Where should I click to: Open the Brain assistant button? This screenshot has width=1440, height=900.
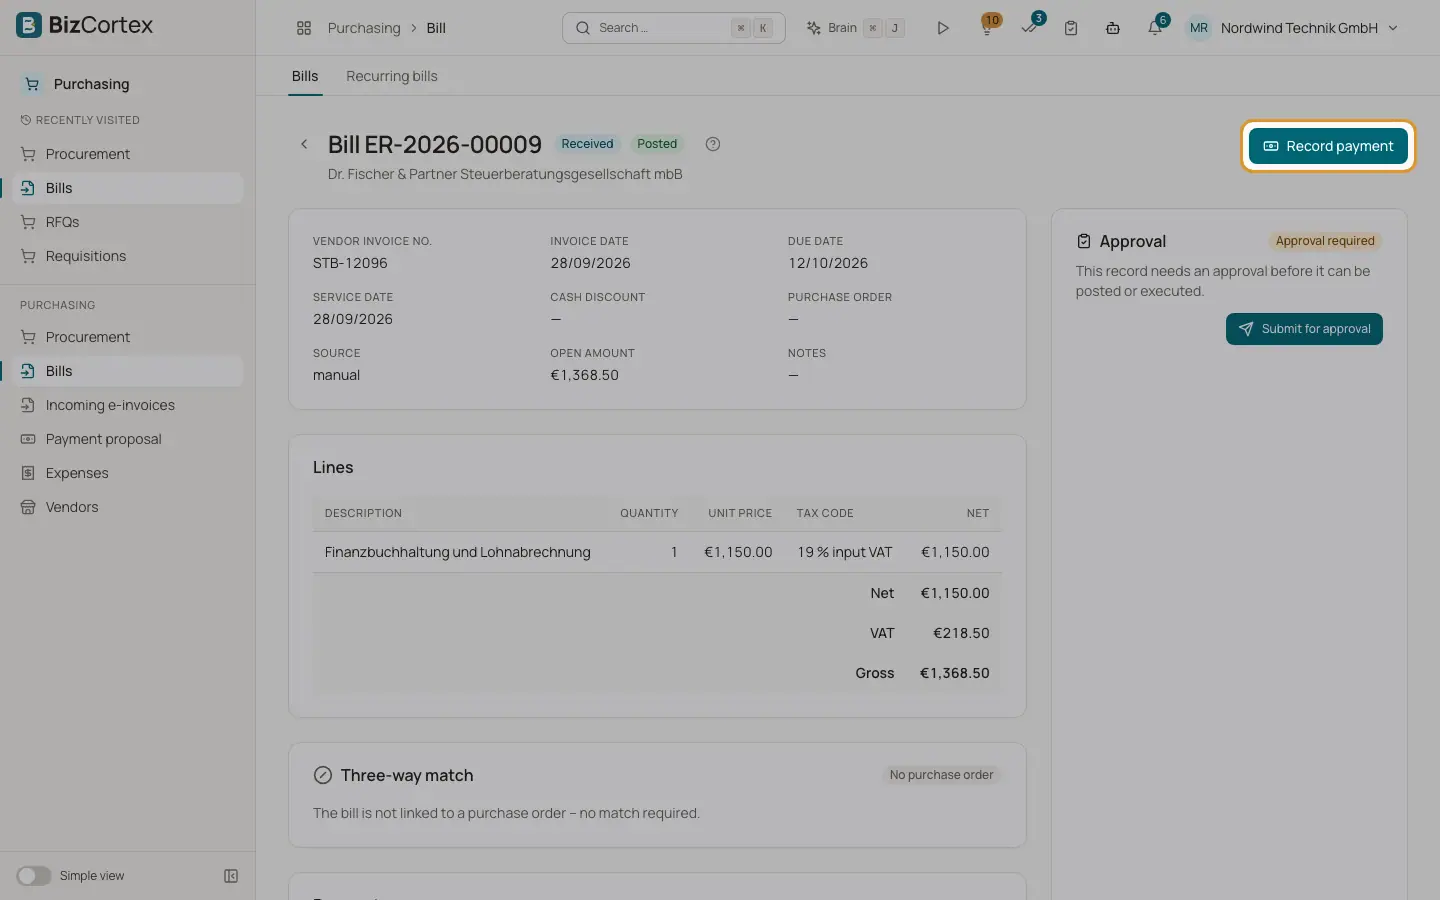(x=855, y=28)
